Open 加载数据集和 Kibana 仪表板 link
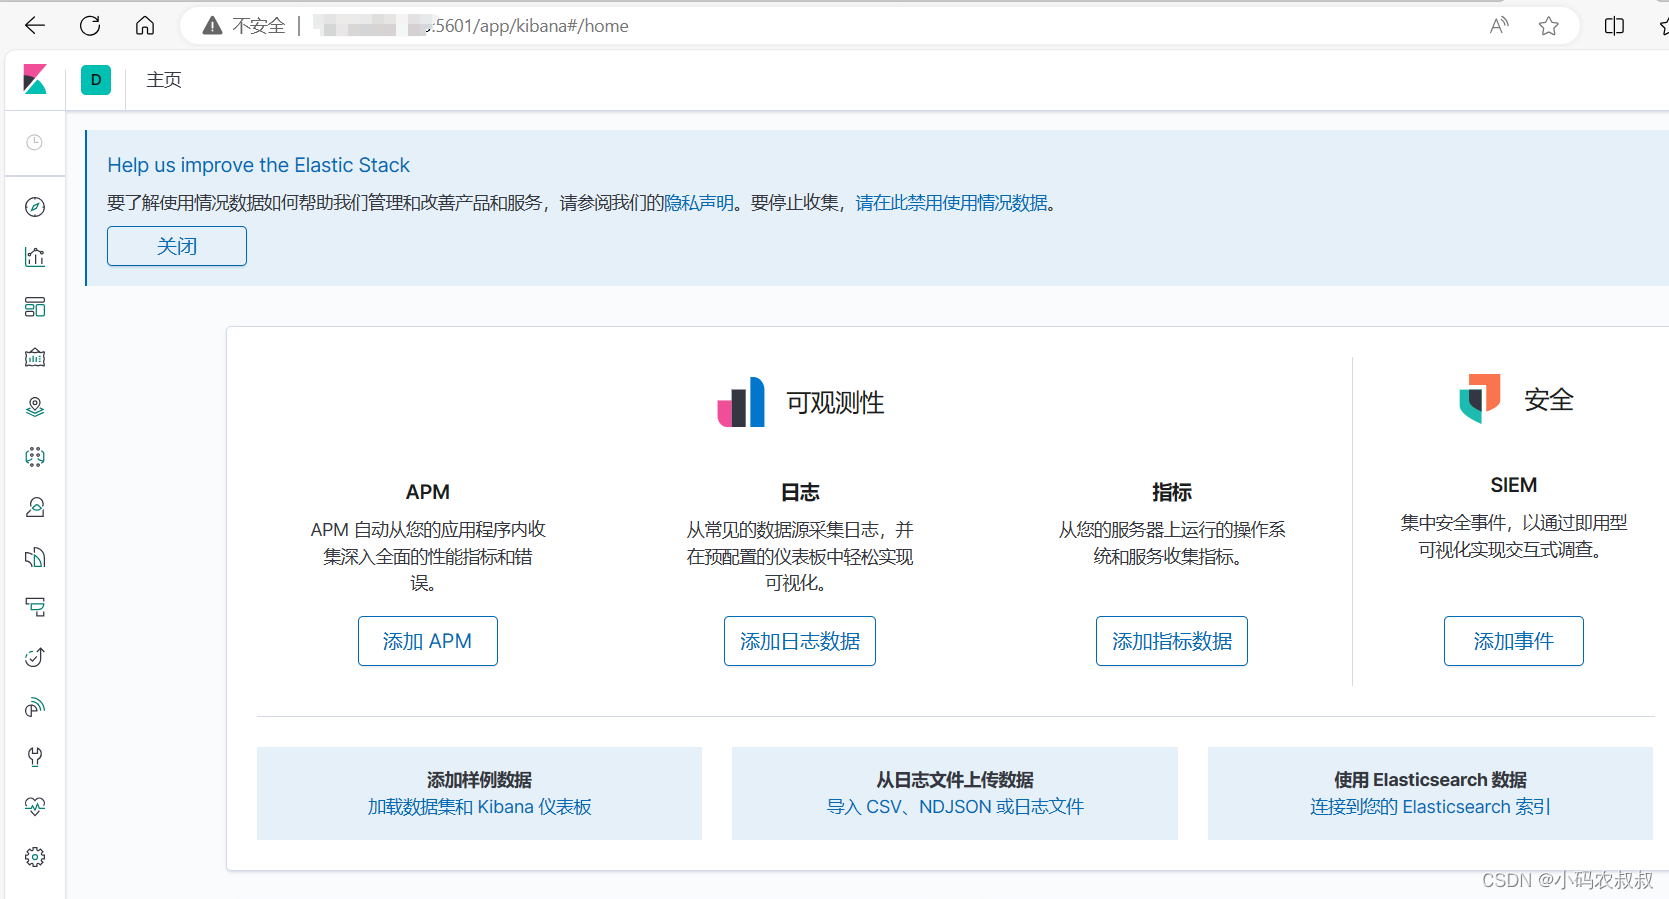Image resolution: width=1669 pixels, height=899 pixels. [480, 807]
